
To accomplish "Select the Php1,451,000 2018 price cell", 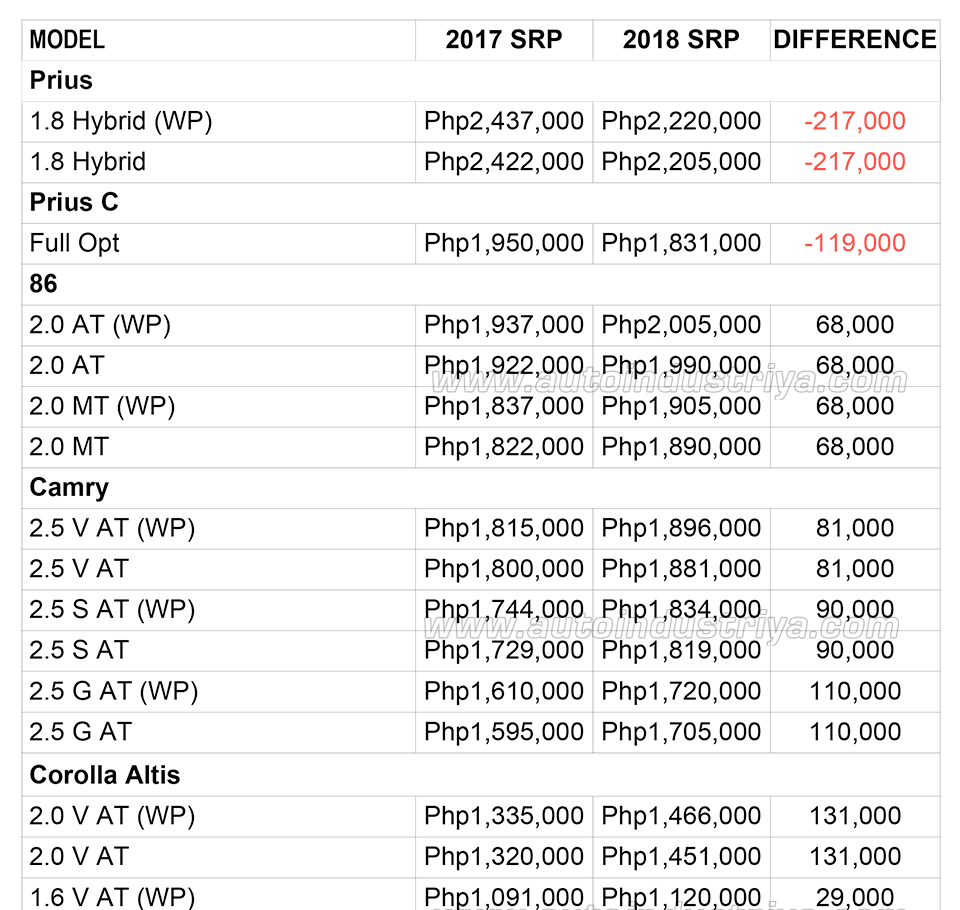I will [681, 857].
